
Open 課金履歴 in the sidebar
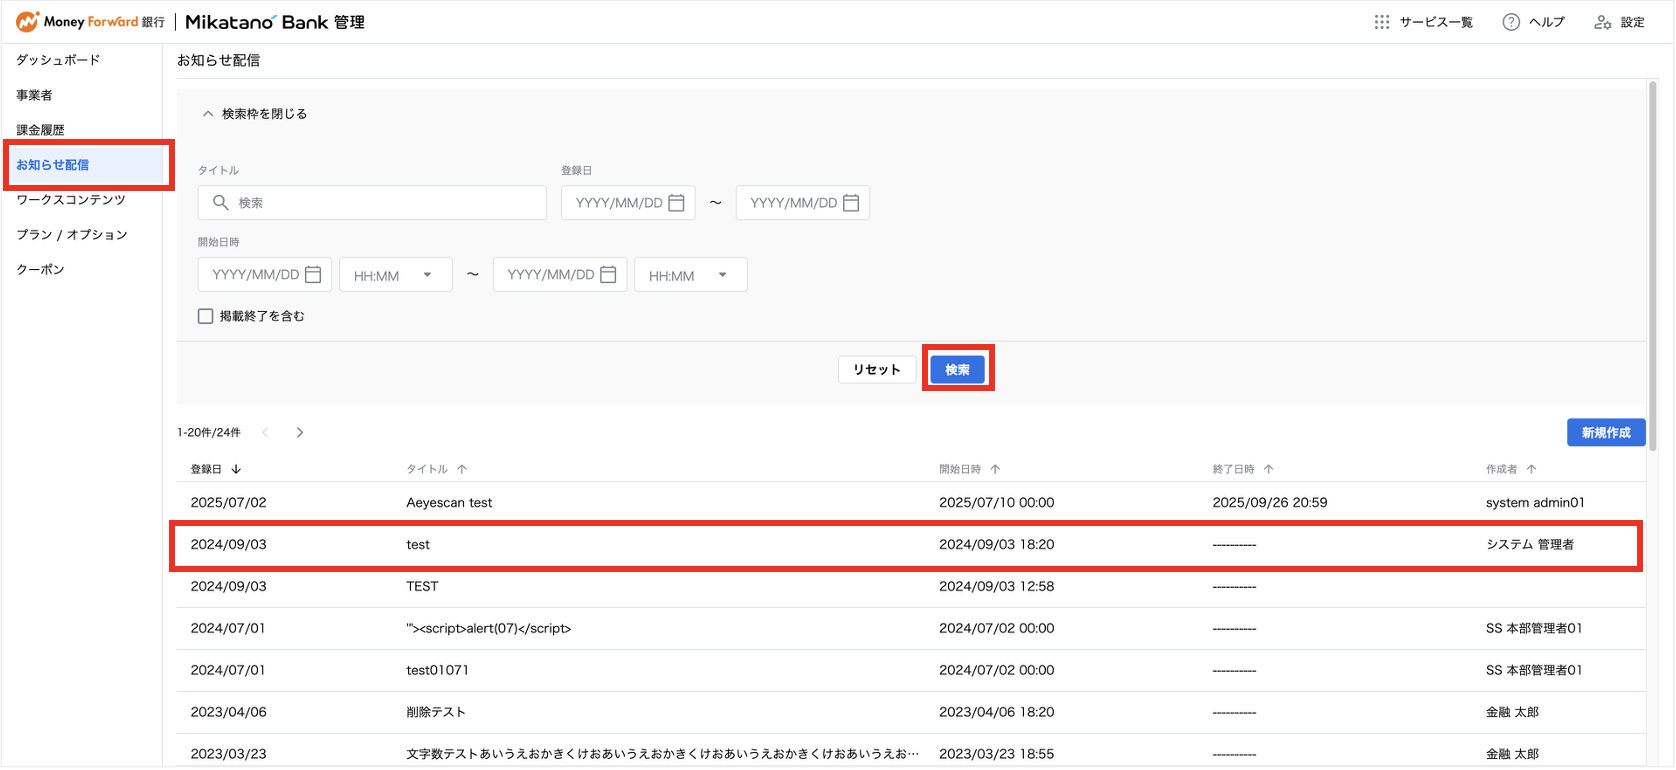(40, 130)
